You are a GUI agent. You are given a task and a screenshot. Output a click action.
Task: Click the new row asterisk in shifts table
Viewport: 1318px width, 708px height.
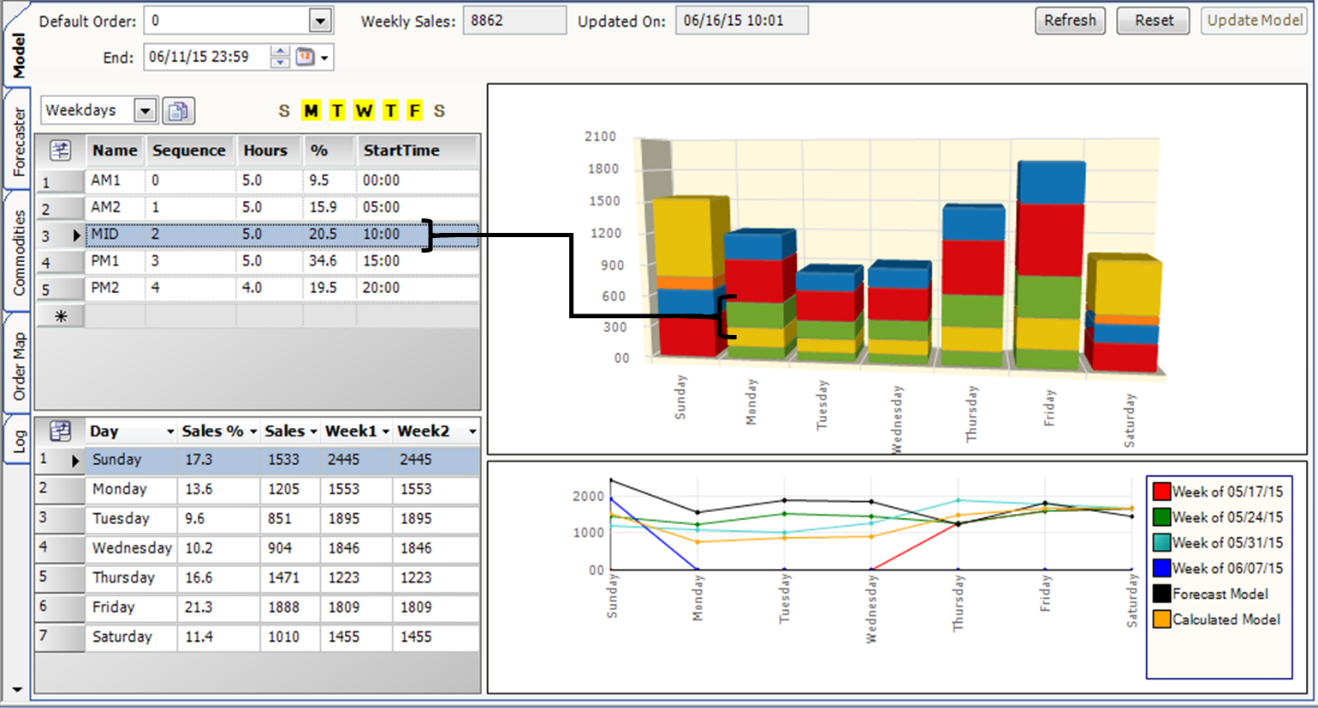pyautogui.click(x=61, y=316)
